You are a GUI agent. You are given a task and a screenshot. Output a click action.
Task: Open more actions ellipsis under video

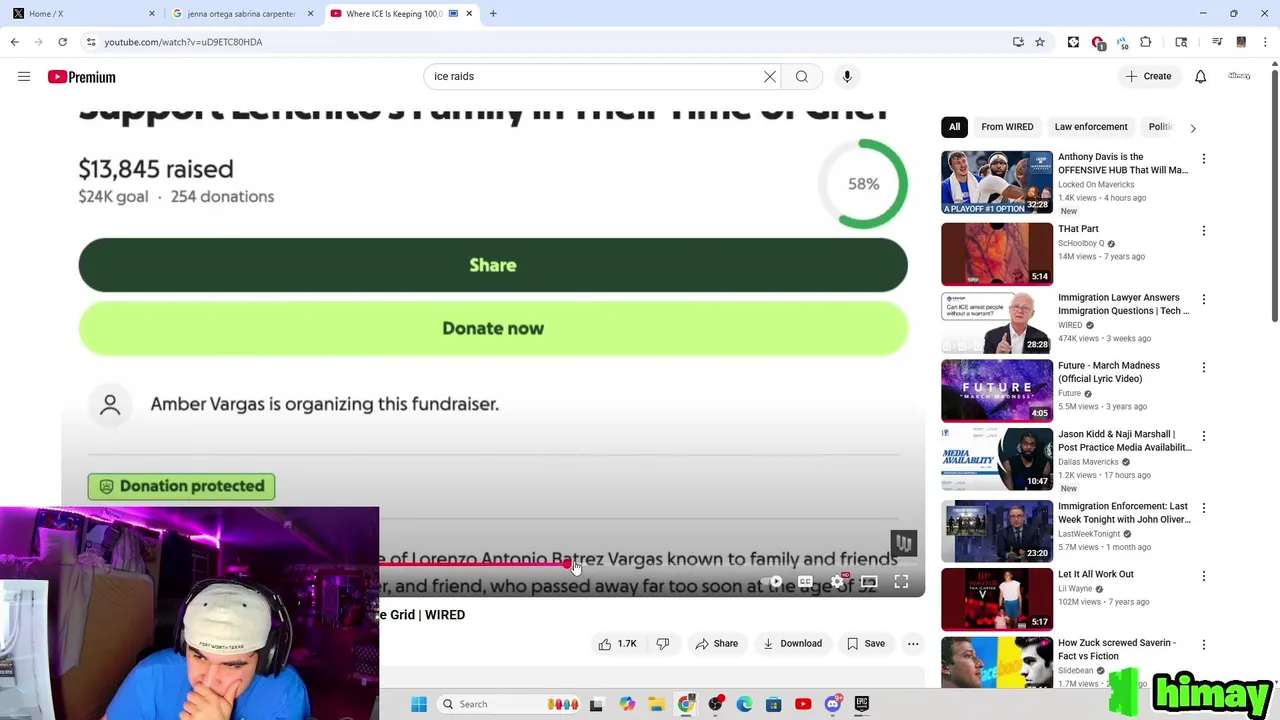coord(913,644)
